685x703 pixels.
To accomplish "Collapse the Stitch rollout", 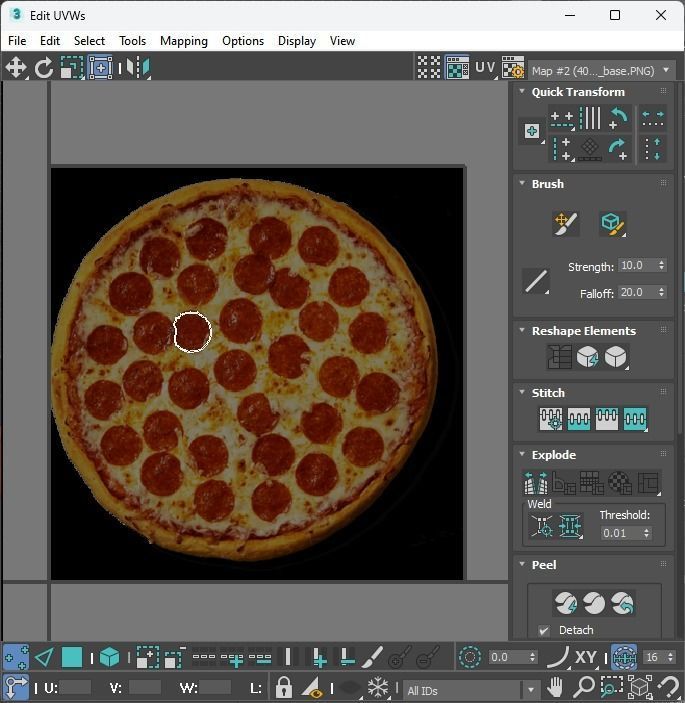I will [522, 392].
